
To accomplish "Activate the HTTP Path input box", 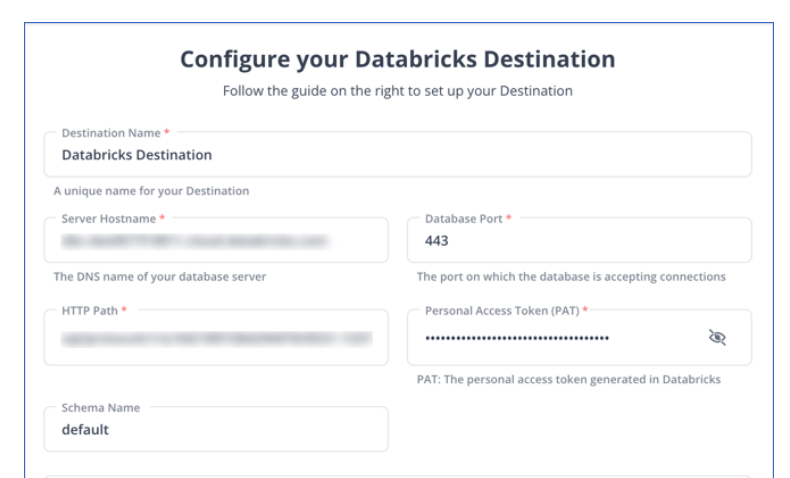I will pyautogui.click(x=216, y=337).
